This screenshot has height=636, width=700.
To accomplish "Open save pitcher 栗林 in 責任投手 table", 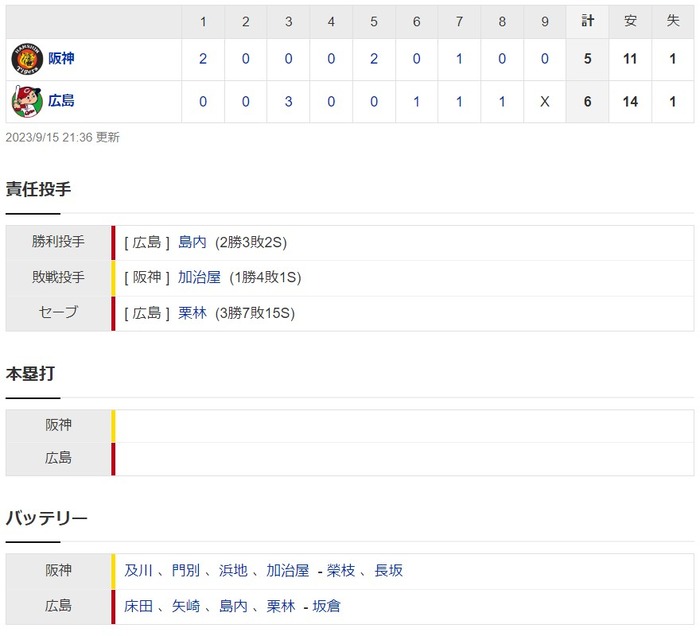I will [192, 312].
